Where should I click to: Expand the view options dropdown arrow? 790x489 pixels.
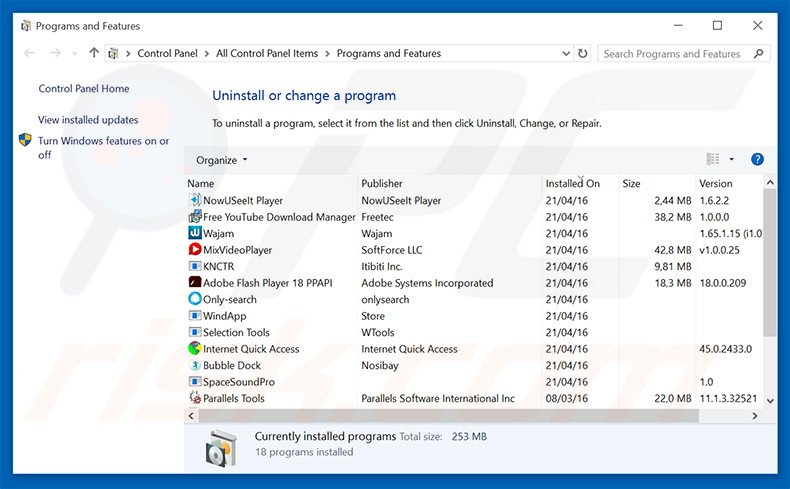pos(732,159)
